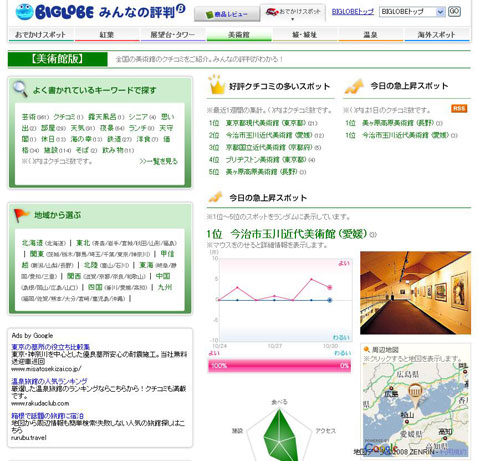Click the gold crown ranking icon
Viewport: 480px width, 461px height.
(x=216, y=85)
